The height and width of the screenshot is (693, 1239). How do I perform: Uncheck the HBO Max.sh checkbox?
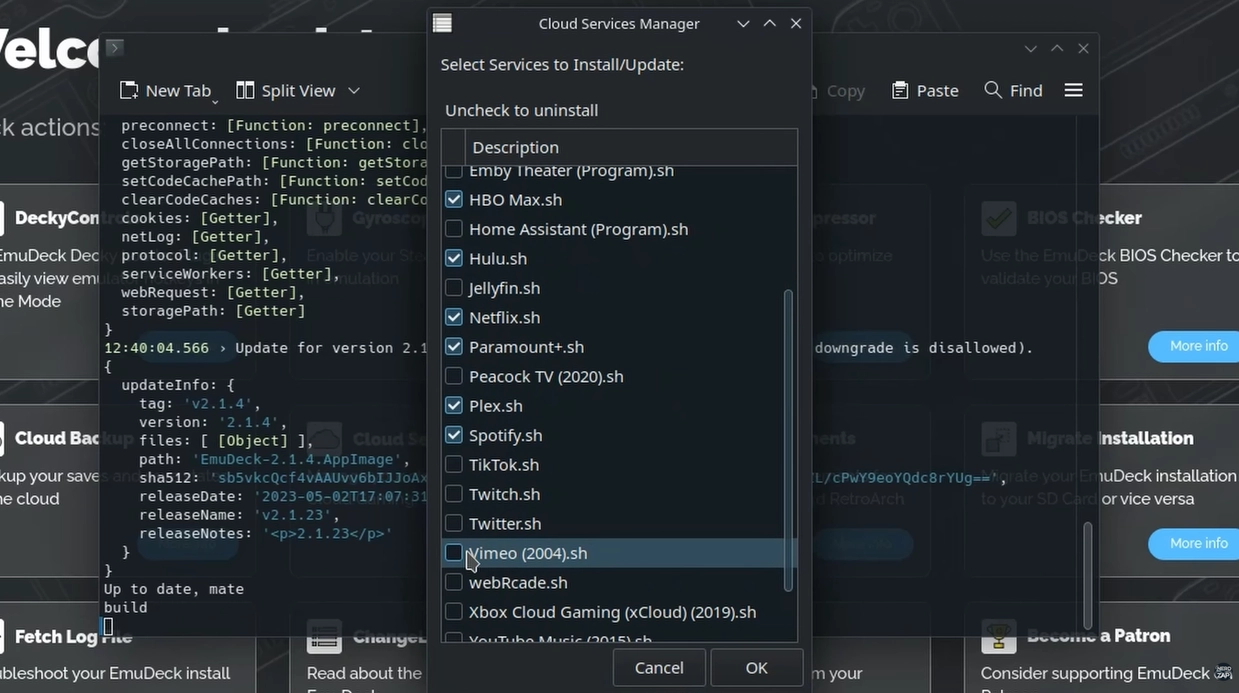pyautogui.click(x=454, y=200)
